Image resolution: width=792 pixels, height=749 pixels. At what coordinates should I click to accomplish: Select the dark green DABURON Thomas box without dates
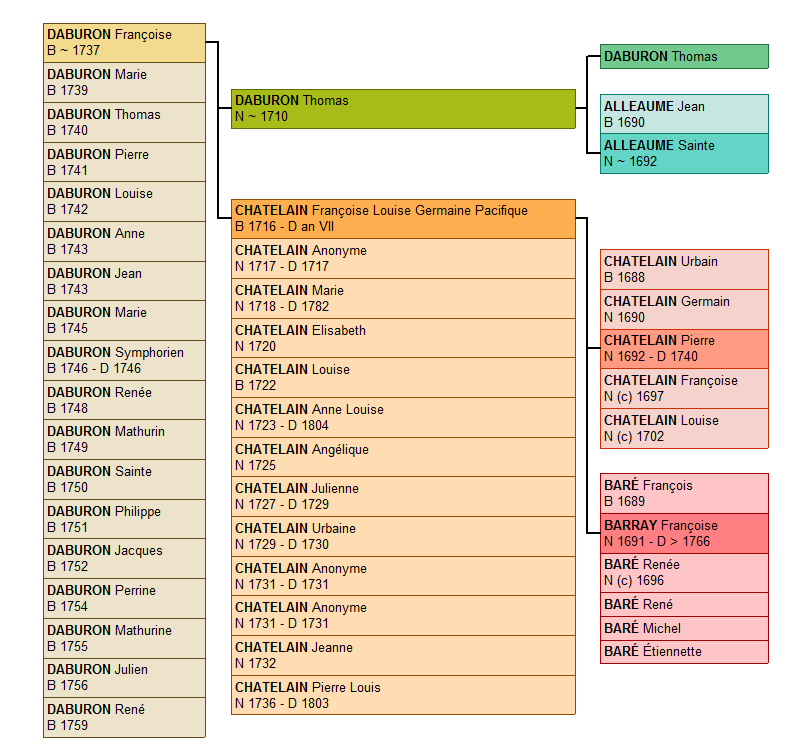[684, 57]
